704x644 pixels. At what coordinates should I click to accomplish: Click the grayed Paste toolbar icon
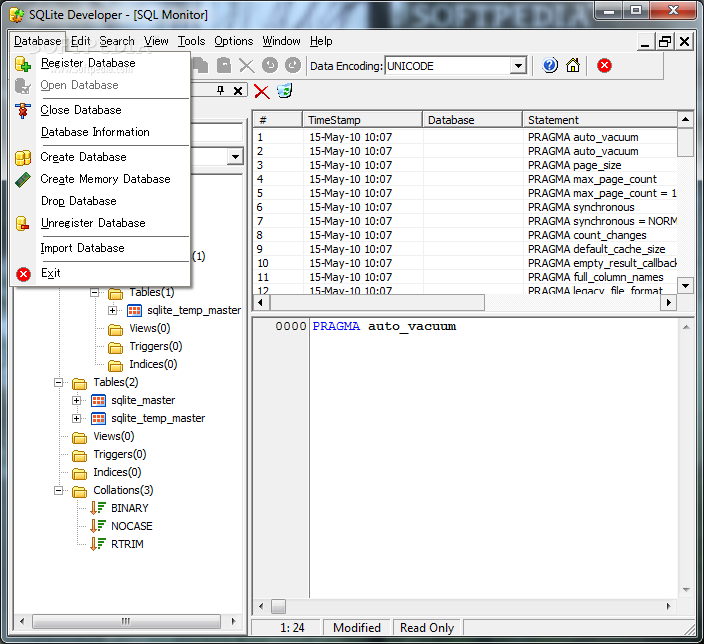[x=224, y=66]
